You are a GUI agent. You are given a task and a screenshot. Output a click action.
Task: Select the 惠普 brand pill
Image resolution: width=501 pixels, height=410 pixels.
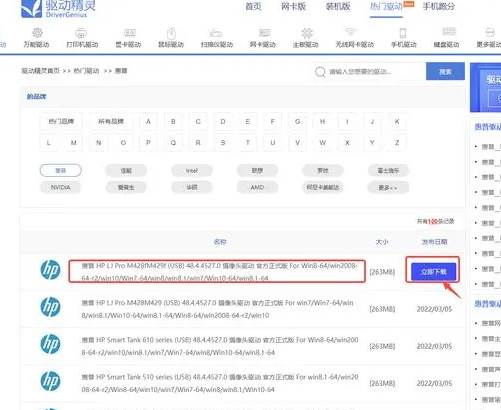coord(61,171)
